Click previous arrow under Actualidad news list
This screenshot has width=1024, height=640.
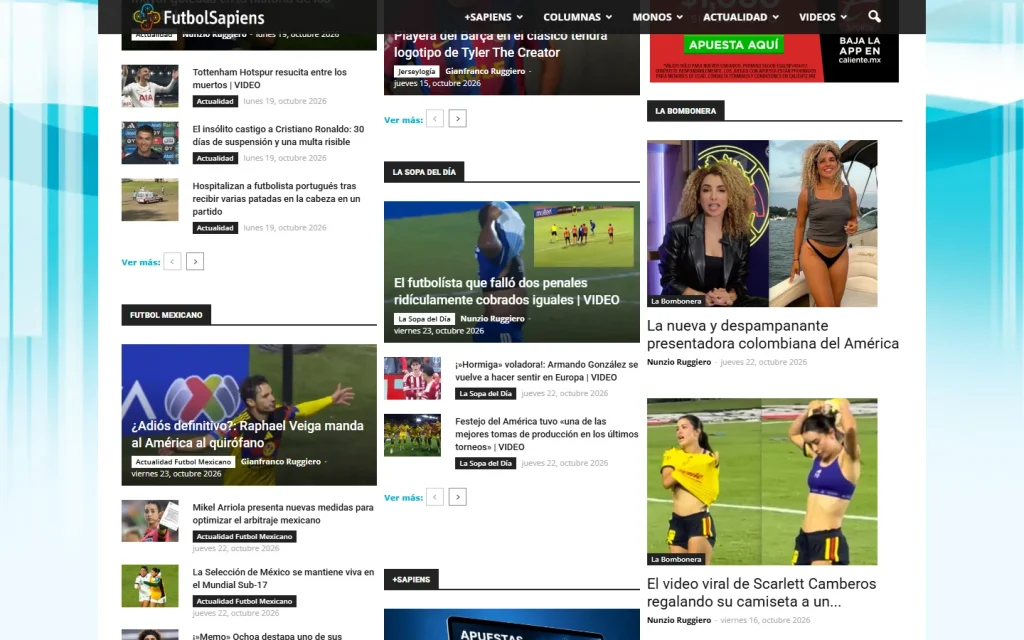tap(172, 261)
